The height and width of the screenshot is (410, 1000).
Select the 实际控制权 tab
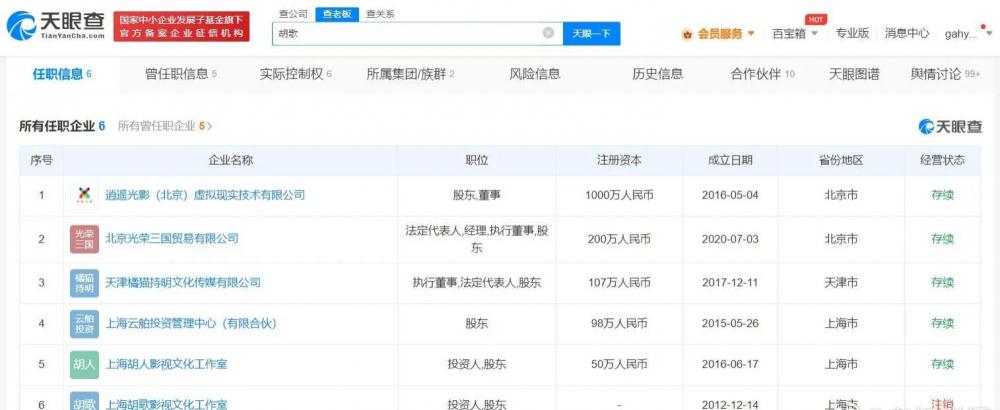point(296,74)
